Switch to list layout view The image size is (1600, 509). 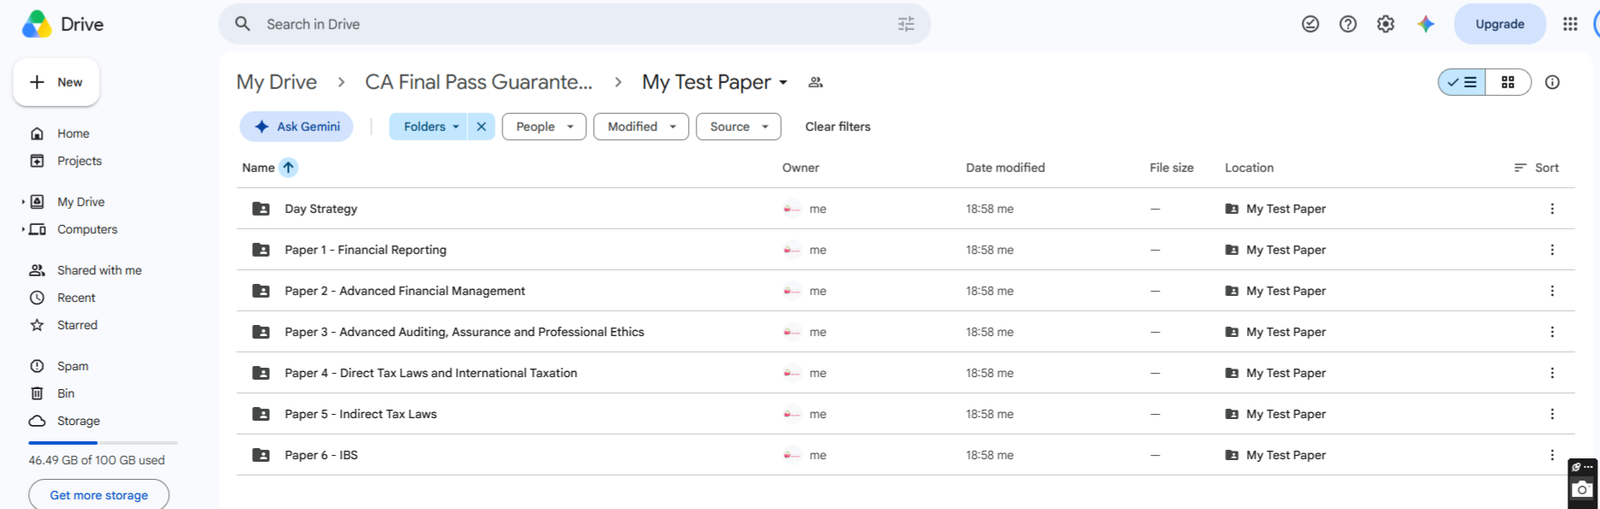[x=1462, y=82]
